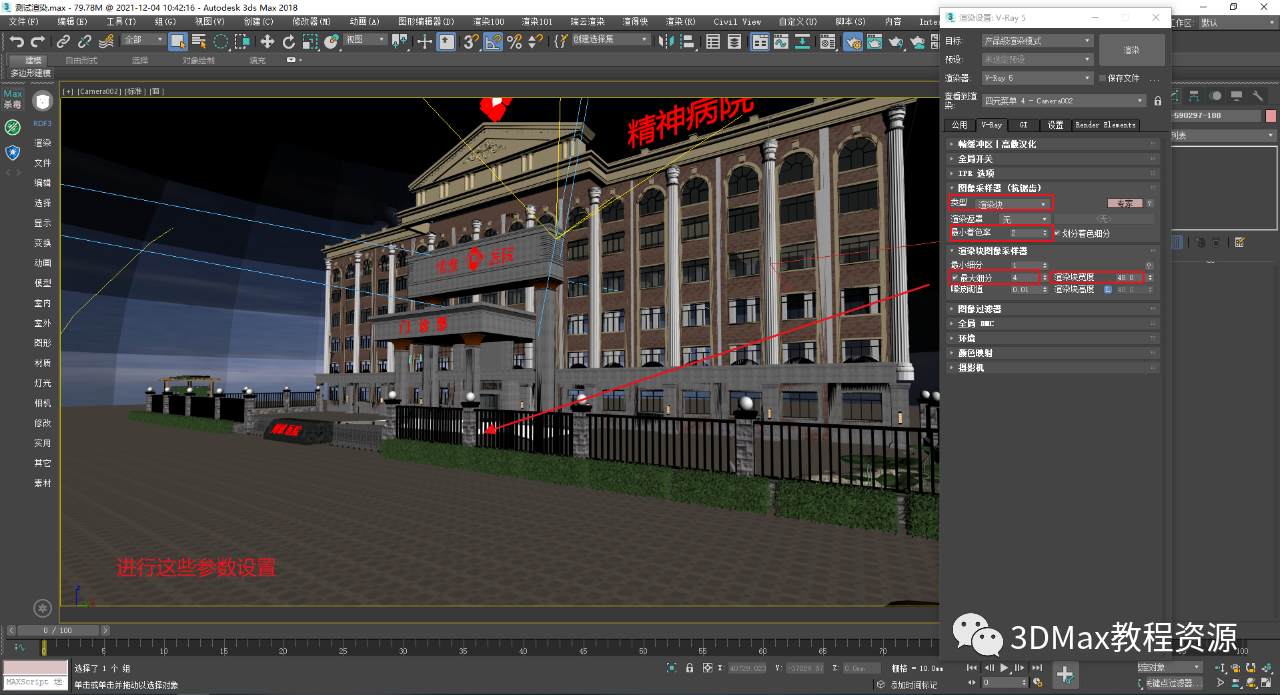
Task: Switch to the GI tab
Action: click(x=1022, y=125)
